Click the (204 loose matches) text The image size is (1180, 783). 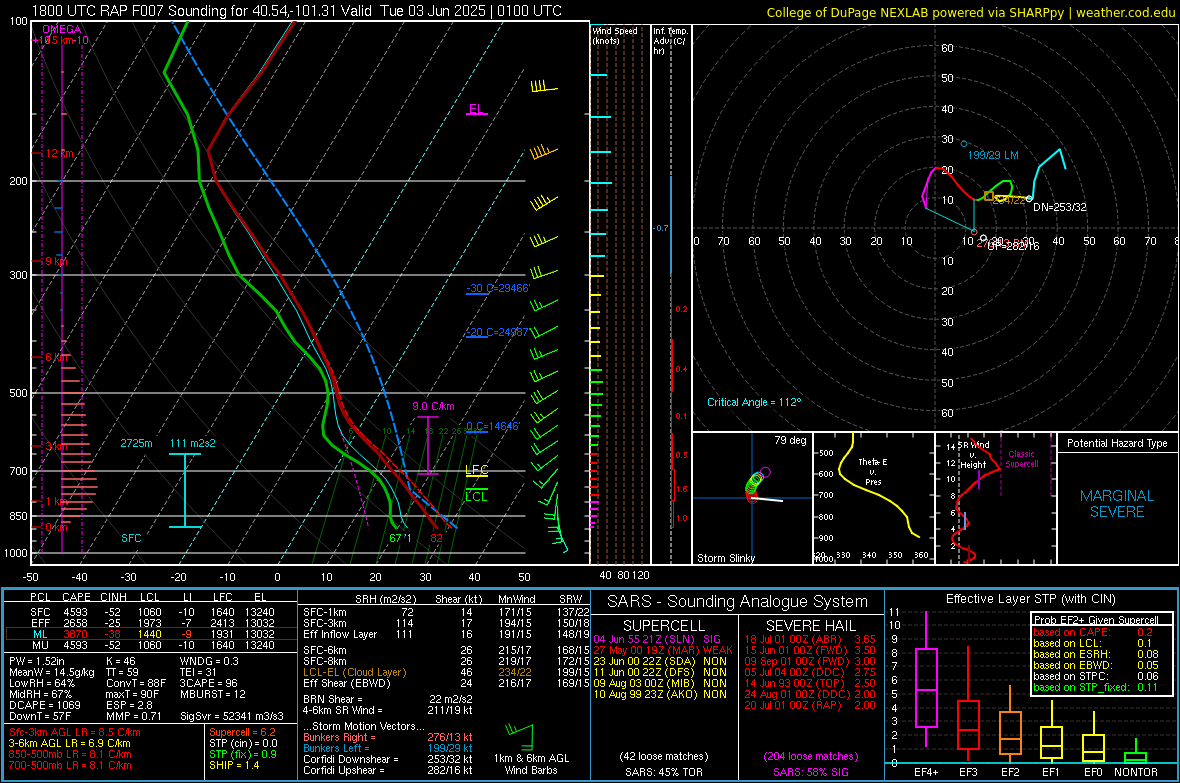(x=810, y=757)
